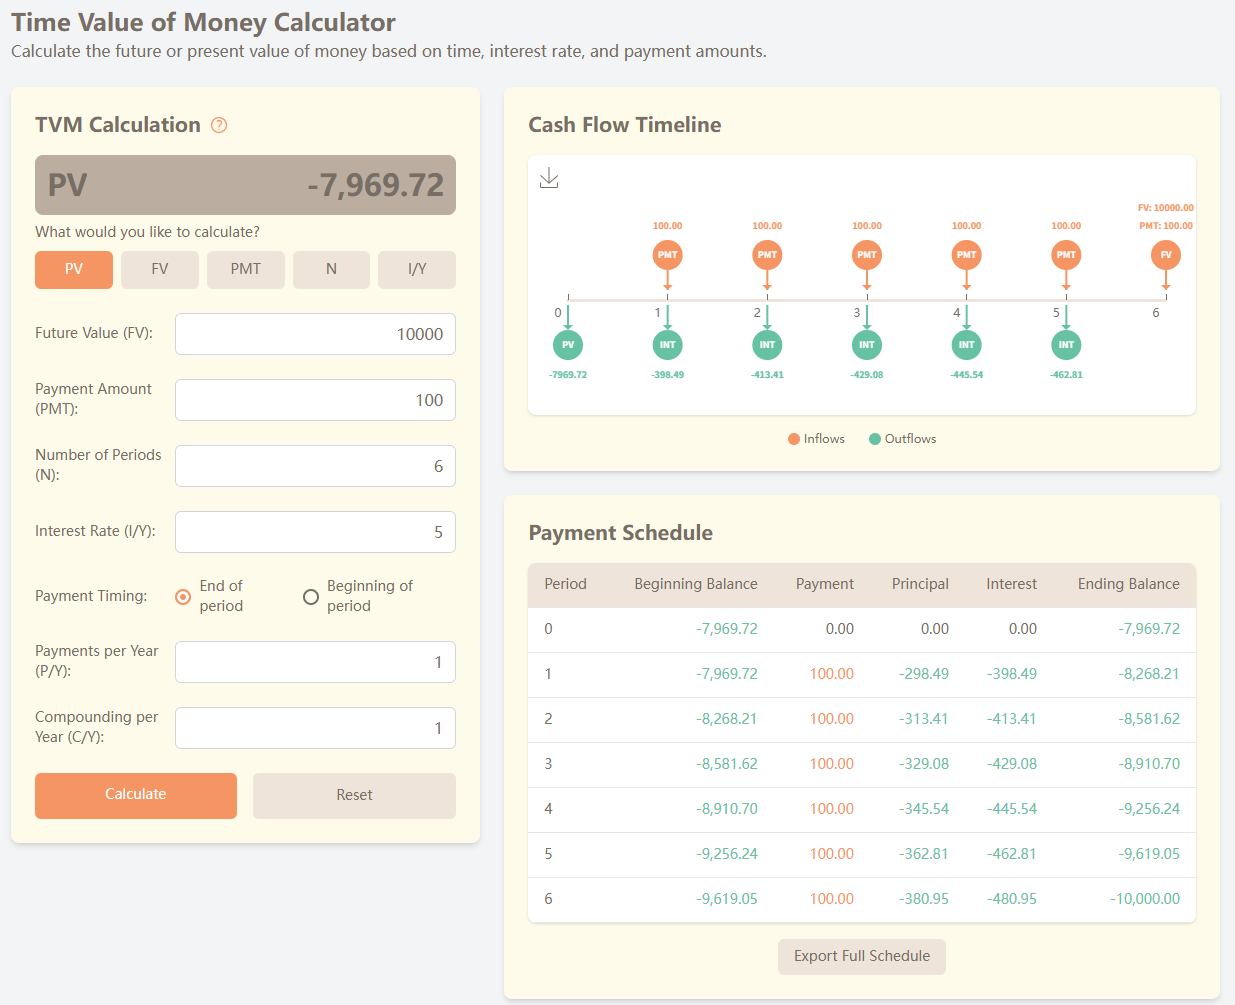Select the INT marker at period 5
Image resolution: width=1235 pixels, height=1005 pixels.
tap(1066, 344)
